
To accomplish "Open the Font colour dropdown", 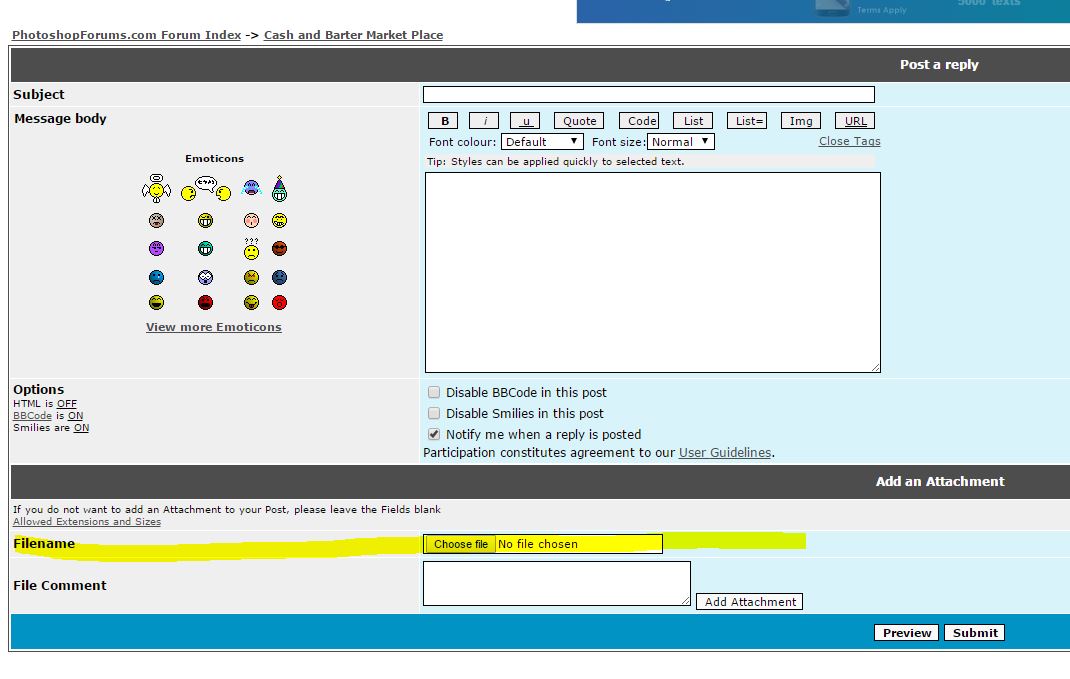I will point(542,142).
